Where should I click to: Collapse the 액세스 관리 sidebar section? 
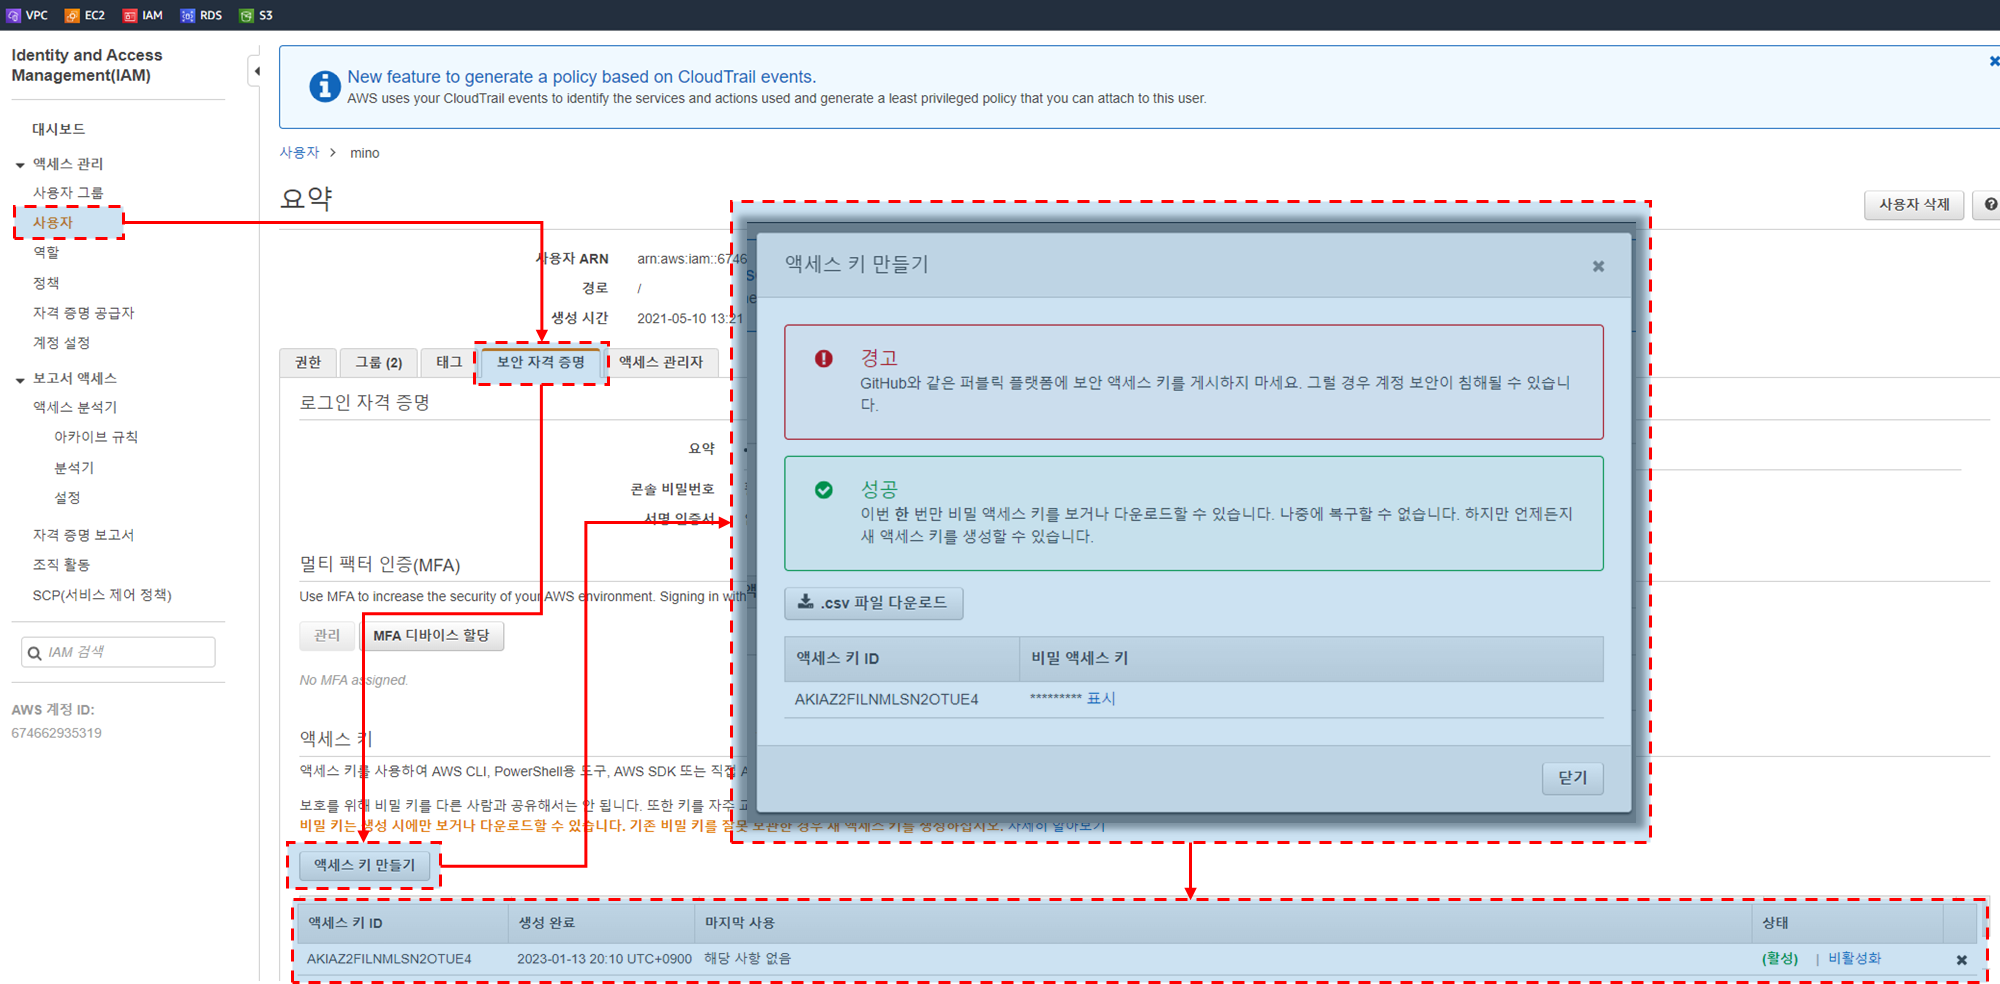tap(19, 163)
